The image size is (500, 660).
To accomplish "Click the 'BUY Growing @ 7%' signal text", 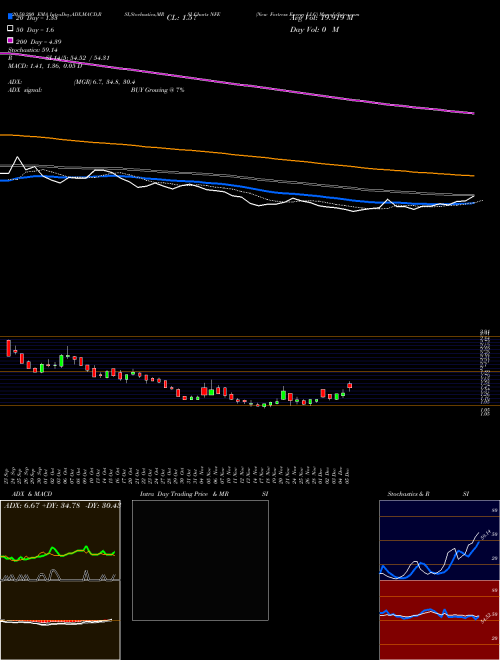I will pyautogui.click(x=157, y=90).
